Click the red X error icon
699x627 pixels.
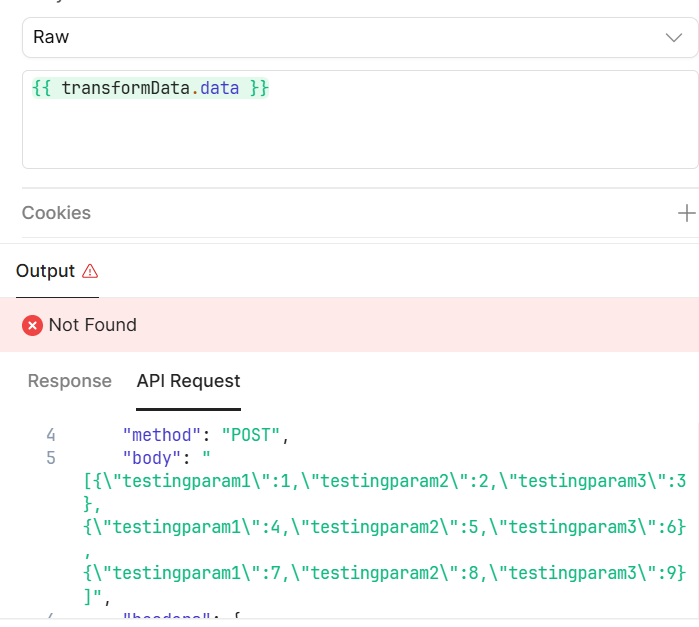pyautogui.click(x=32, y=325)
